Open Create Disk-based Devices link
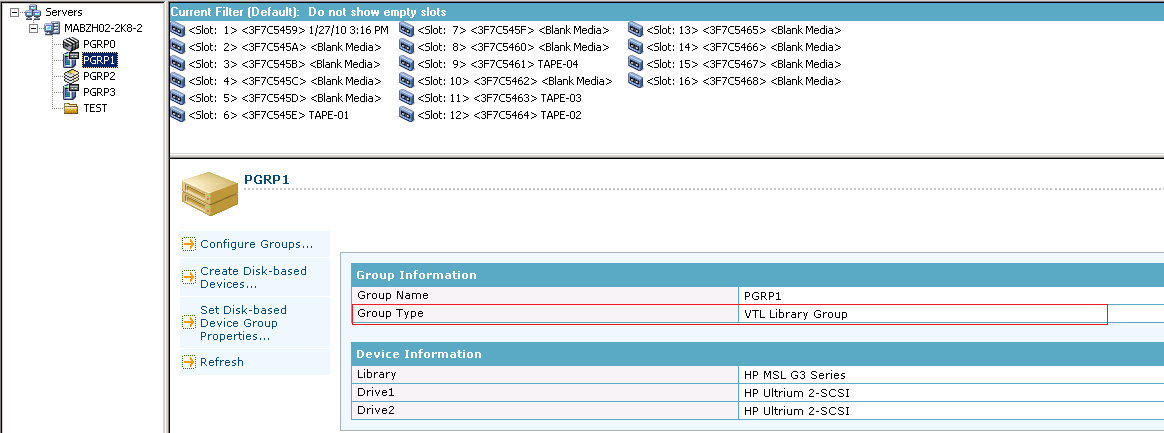The width and height of the screenshot is (1164, 433). click(x=253, y=277)
